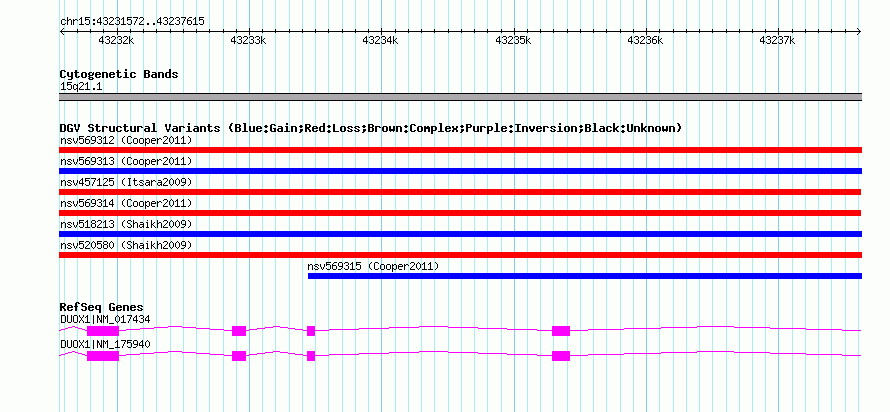Select the red nsv569312 loss bar
Screen dimensions: 890x412
click(x=460, y=150)
